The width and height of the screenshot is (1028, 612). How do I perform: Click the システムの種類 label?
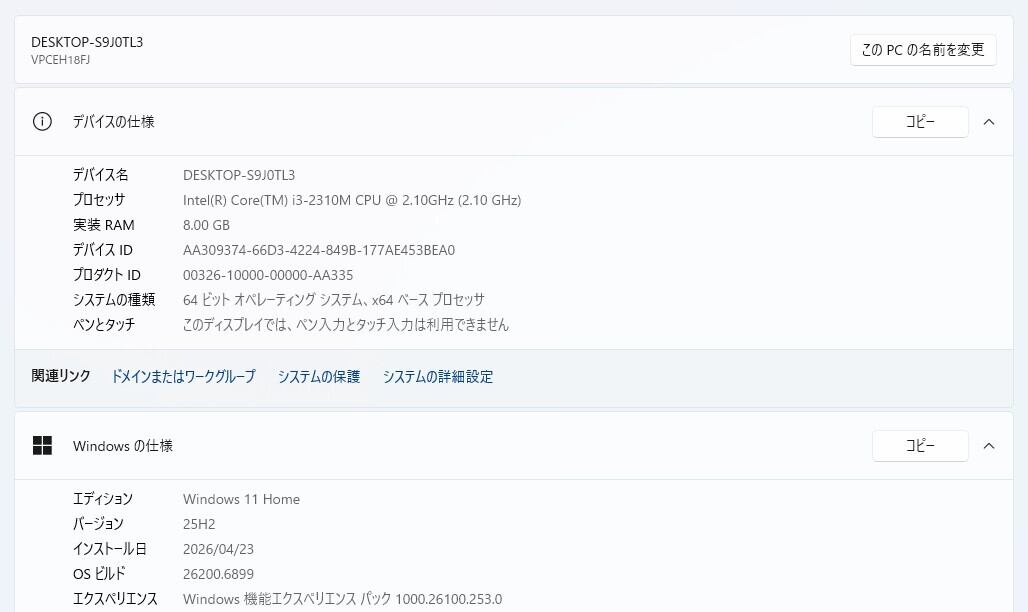[113, 300]
